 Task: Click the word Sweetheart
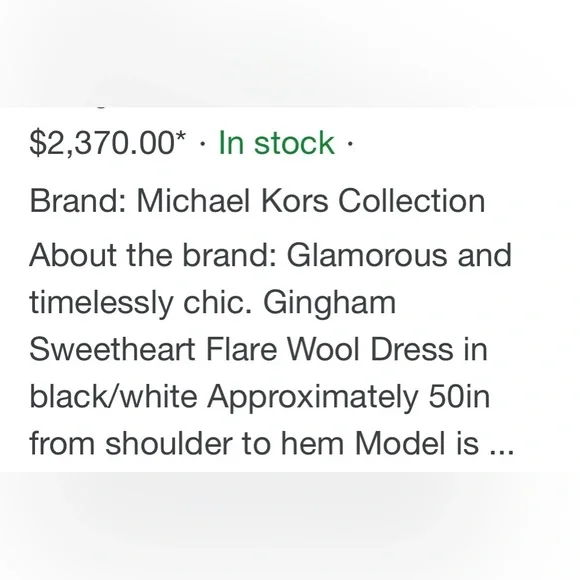[x=112, y=350]
